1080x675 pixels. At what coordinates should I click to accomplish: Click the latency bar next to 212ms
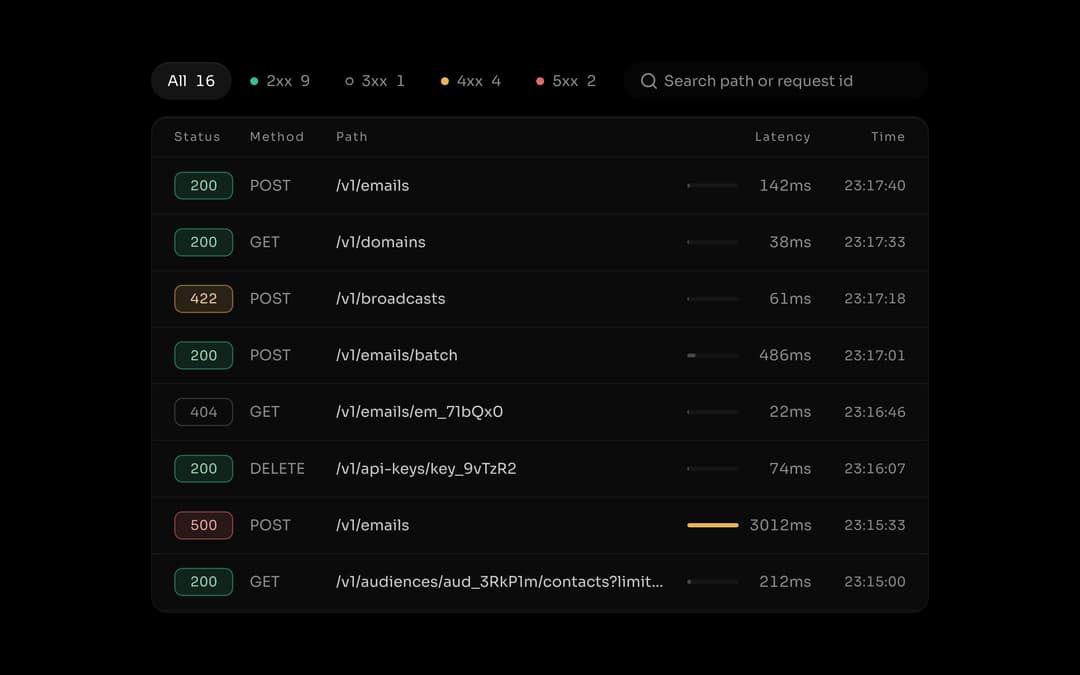coord(713,581)
